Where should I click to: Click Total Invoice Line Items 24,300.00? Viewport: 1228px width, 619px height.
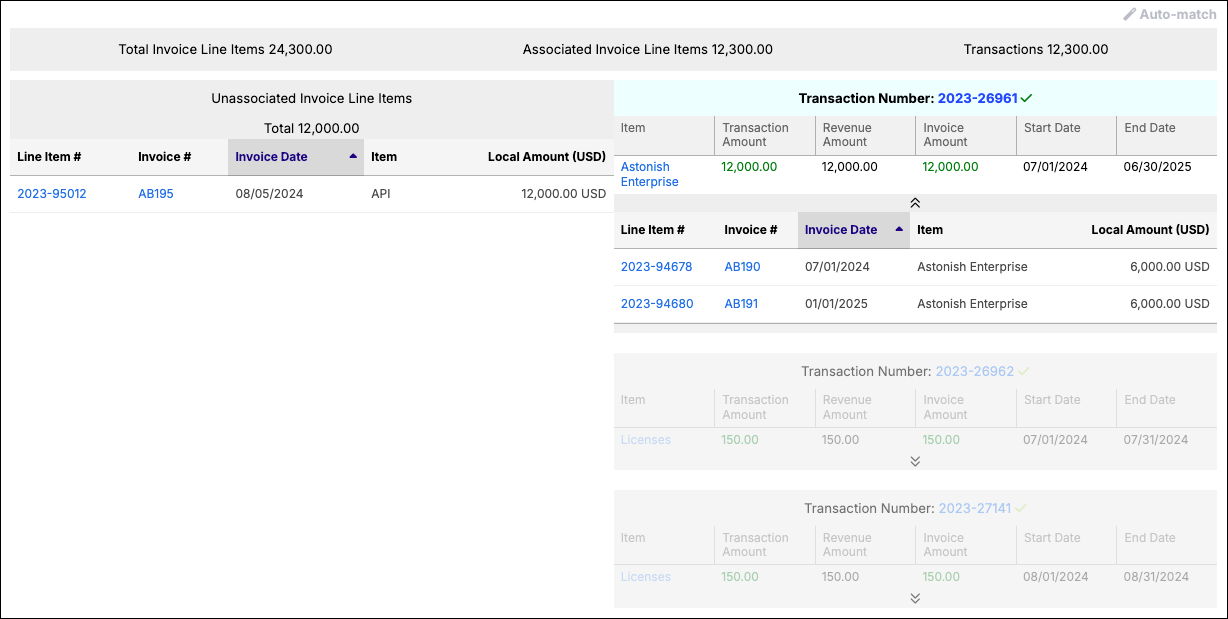pyautogui.click(x=225, y=49)
